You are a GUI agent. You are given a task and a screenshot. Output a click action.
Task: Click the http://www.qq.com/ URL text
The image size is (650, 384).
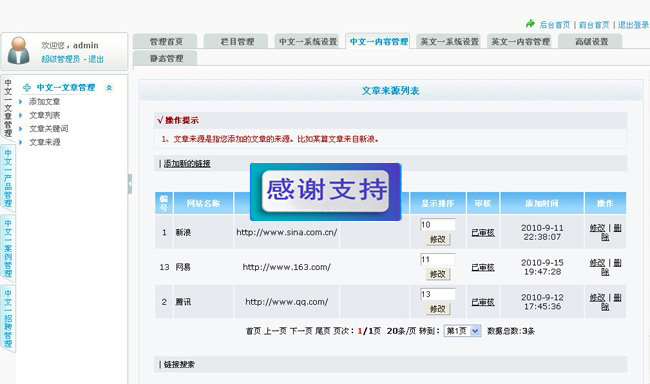(x=287, y=302)
